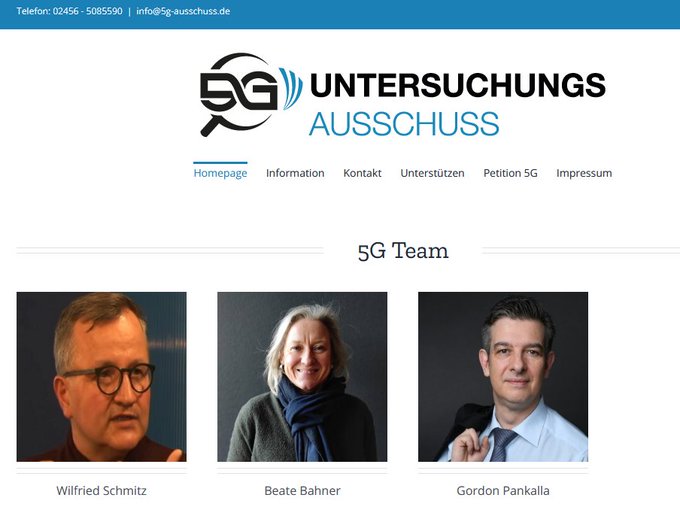
Task: Select the Unterstützen menu entry
Action: click(x=432, y=173)
